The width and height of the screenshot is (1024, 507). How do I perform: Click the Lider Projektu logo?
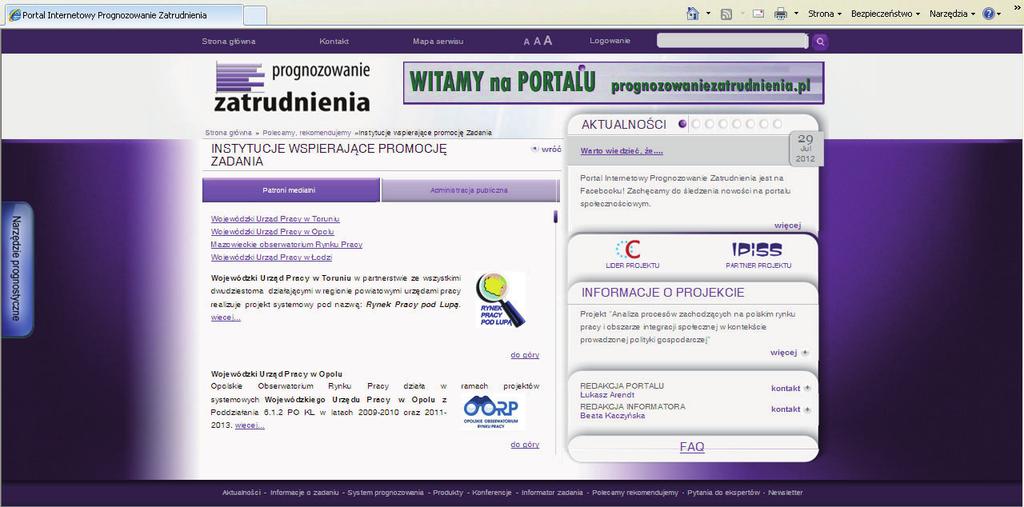click(x=629, y=250)
